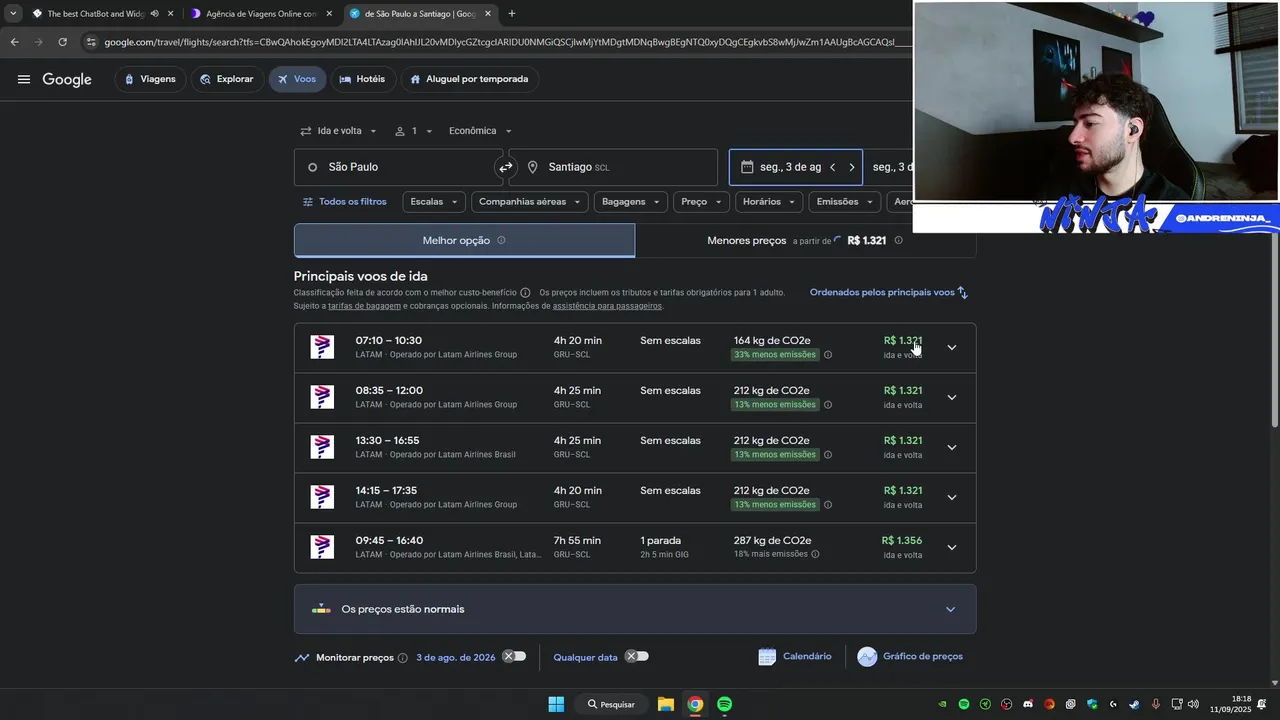Open info about Melhor opção ranking

pyautogui.click(x=501, y=240)
